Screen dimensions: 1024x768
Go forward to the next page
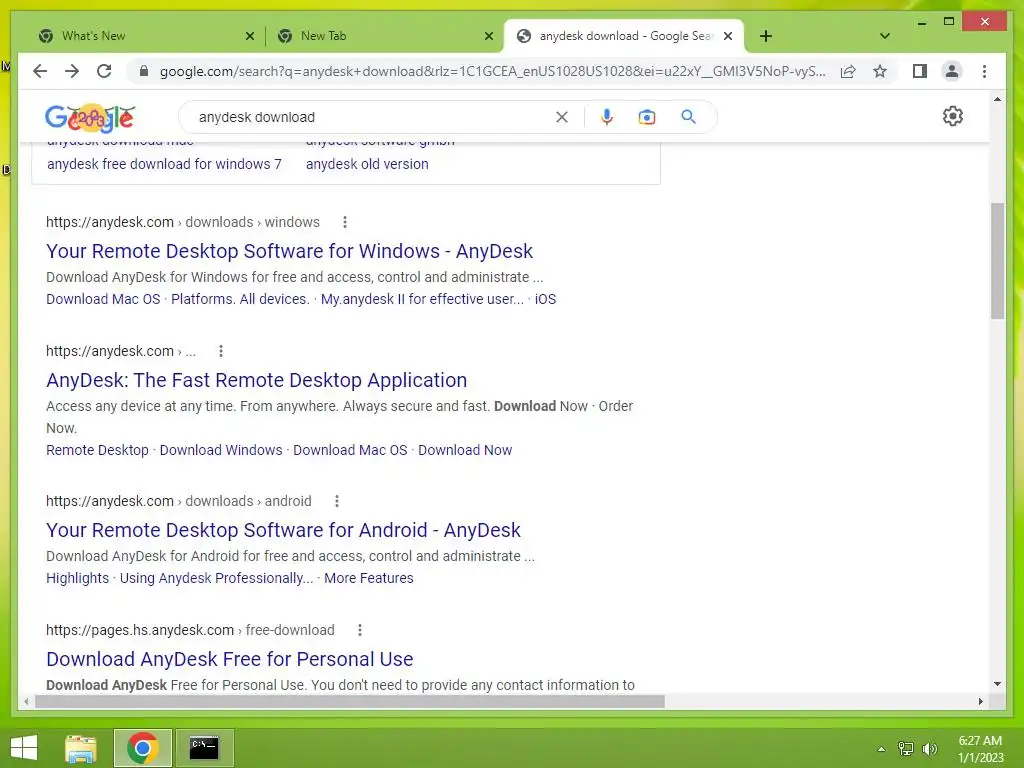[x=72, y=71]
